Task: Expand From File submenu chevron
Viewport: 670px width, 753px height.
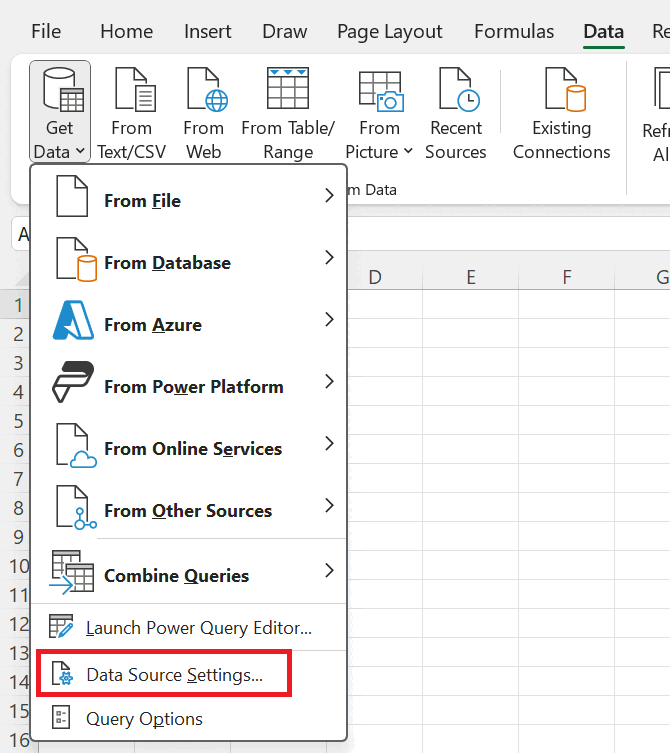Action: [329, 195]
